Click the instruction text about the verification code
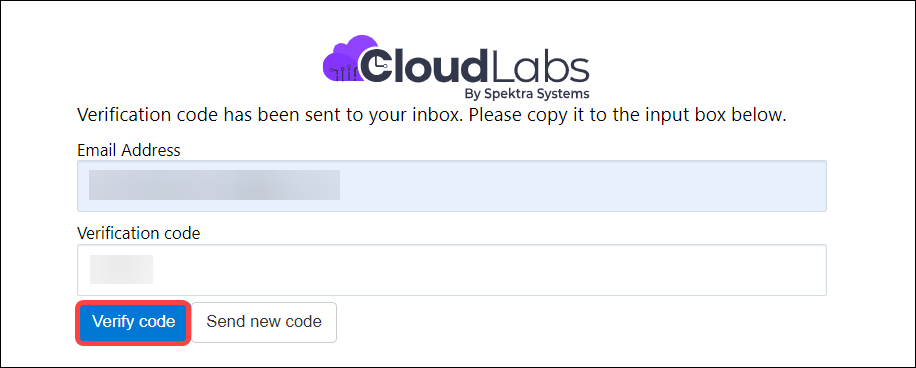The image size is (916, 368). click(x=432, y=115)
